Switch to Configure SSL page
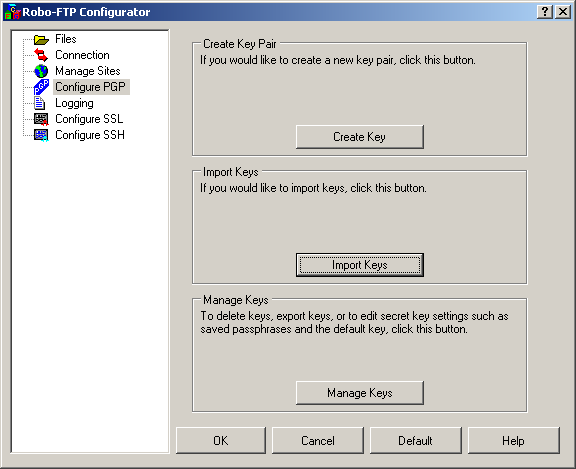 89,119
